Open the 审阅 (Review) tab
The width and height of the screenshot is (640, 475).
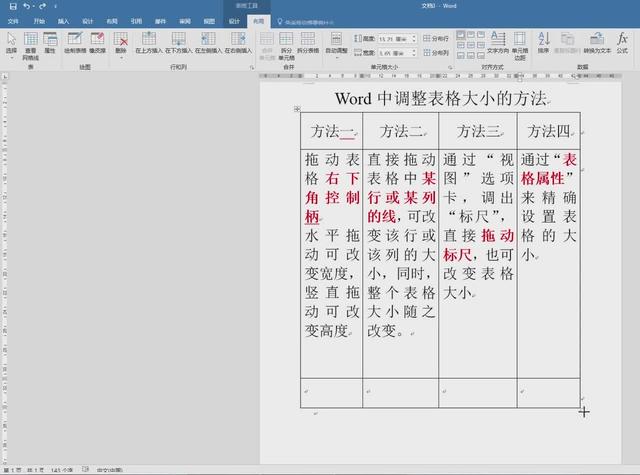(185, 21)
